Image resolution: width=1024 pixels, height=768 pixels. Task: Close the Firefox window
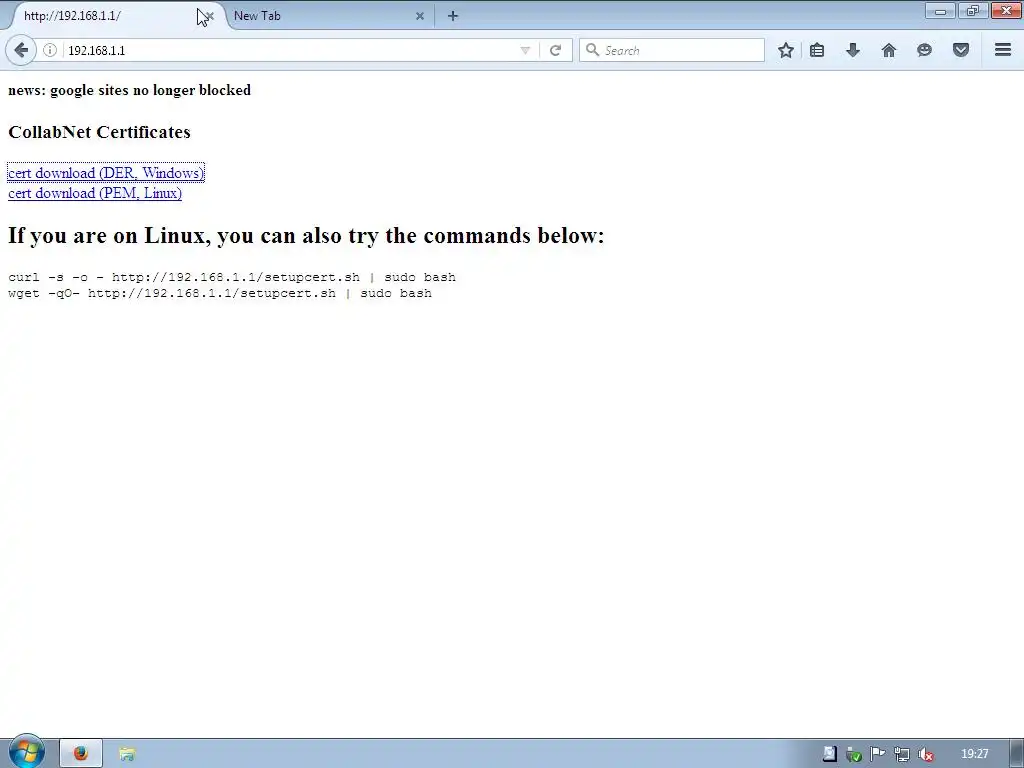tap(1006, 10)
